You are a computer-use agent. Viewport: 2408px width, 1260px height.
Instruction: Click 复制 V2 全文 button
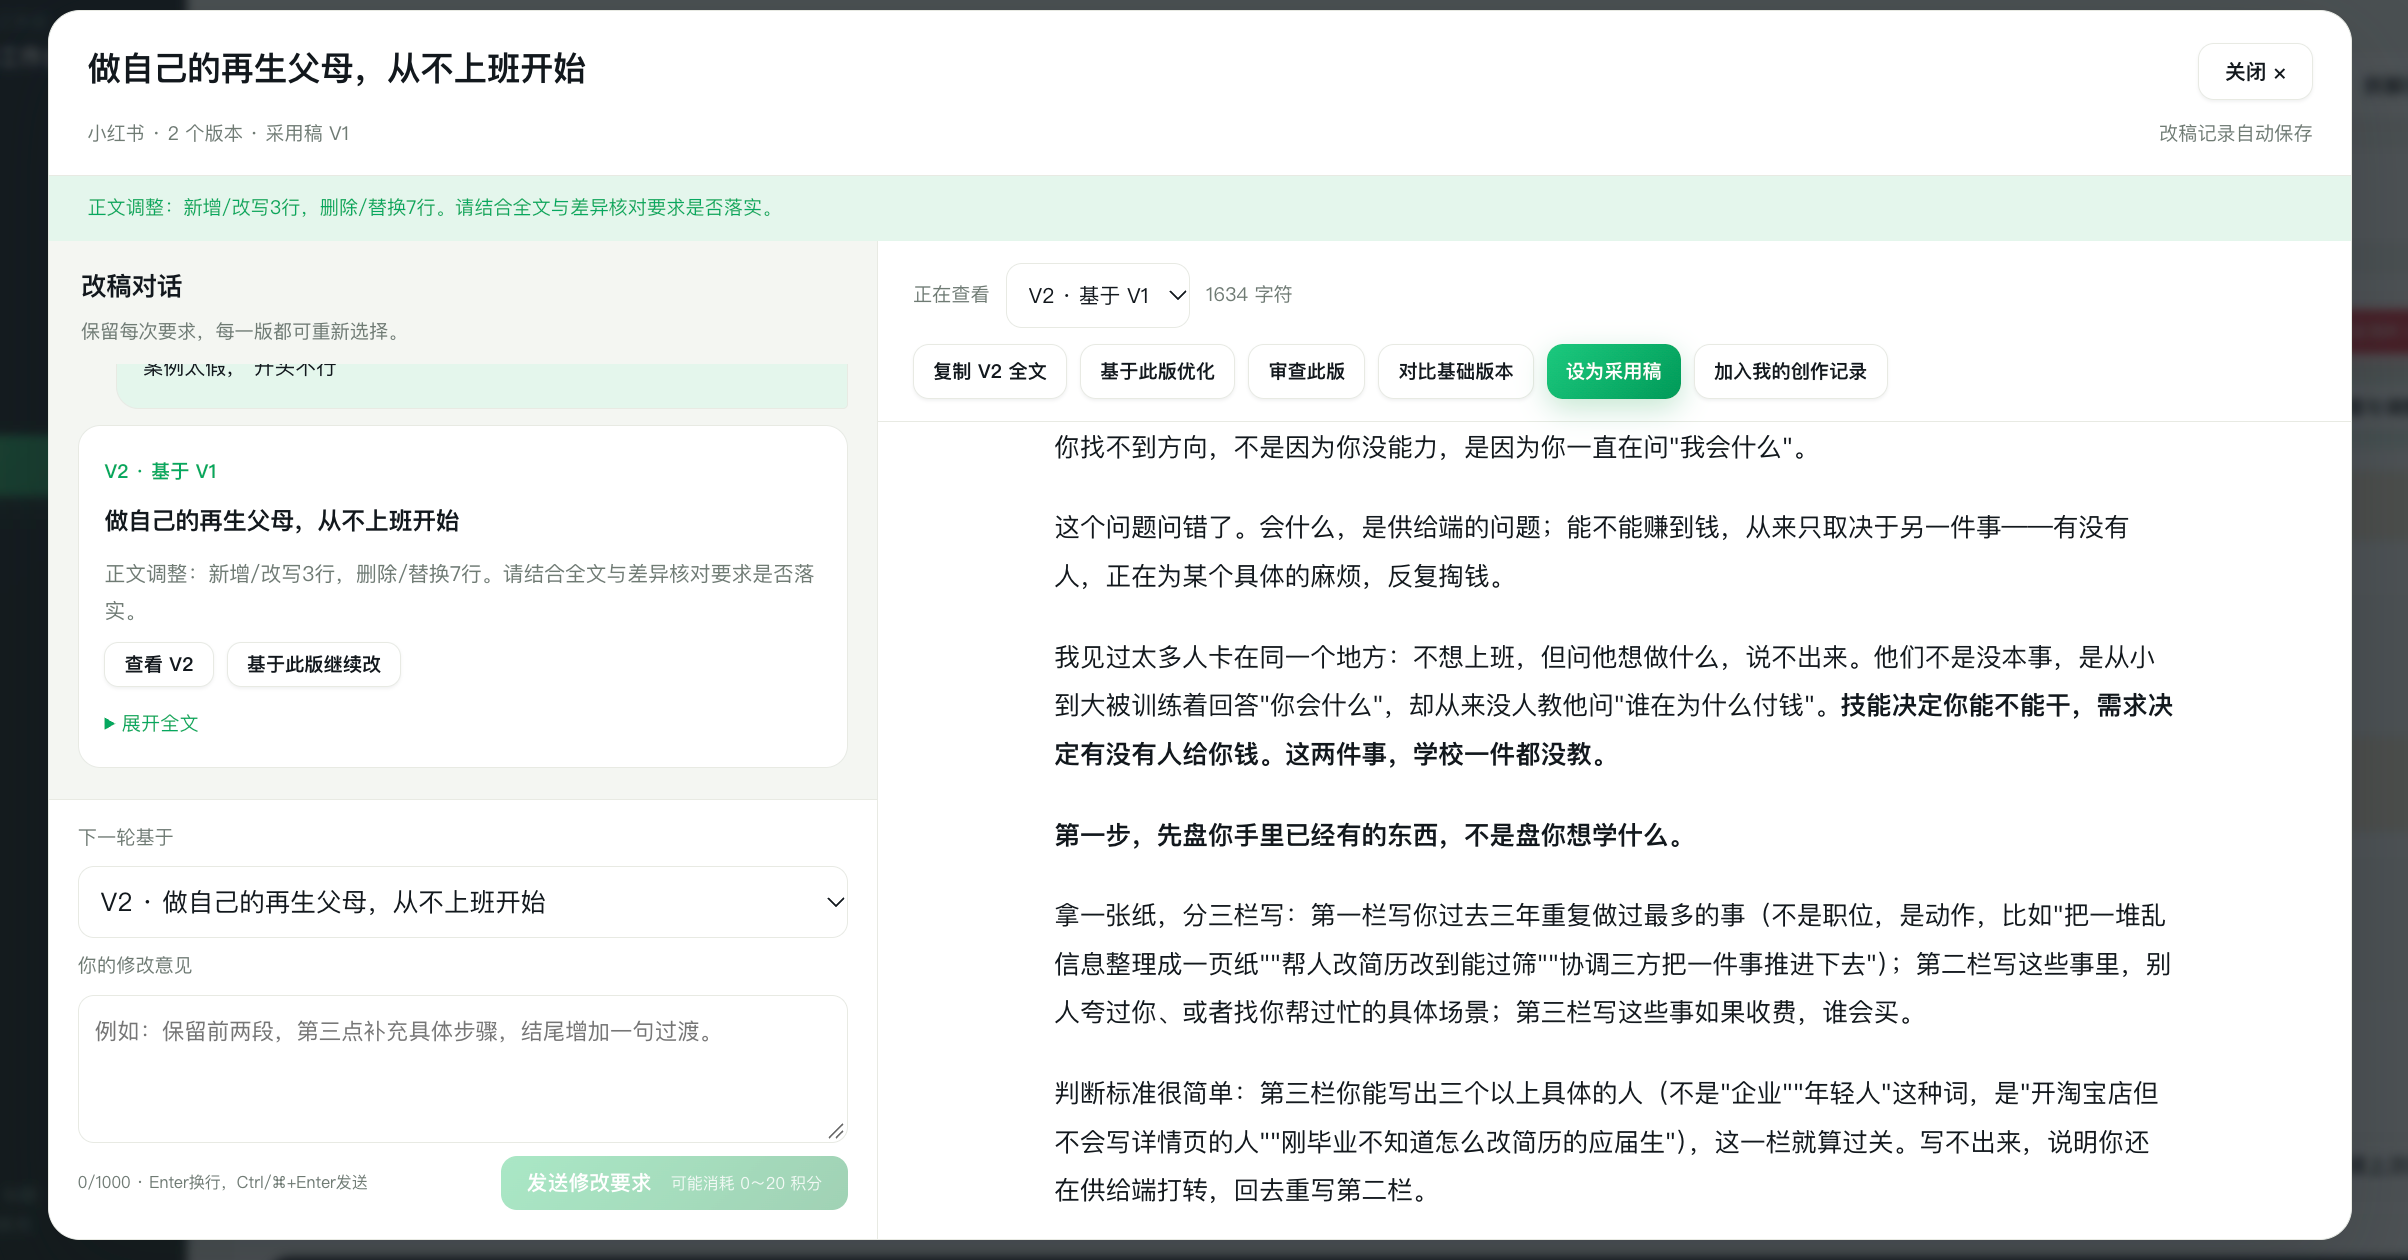[x=989, y=372]
